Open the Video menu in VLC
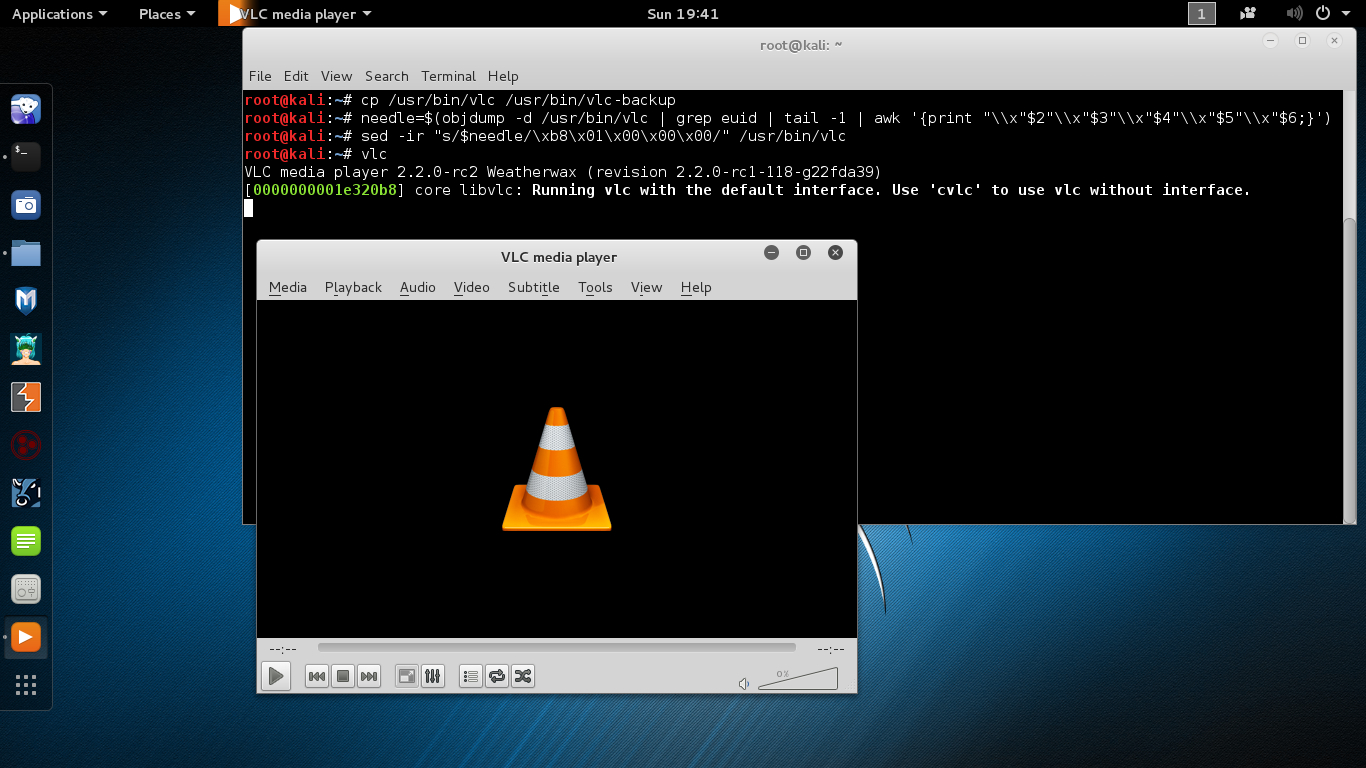1366x768 pixels. point(472,287)
